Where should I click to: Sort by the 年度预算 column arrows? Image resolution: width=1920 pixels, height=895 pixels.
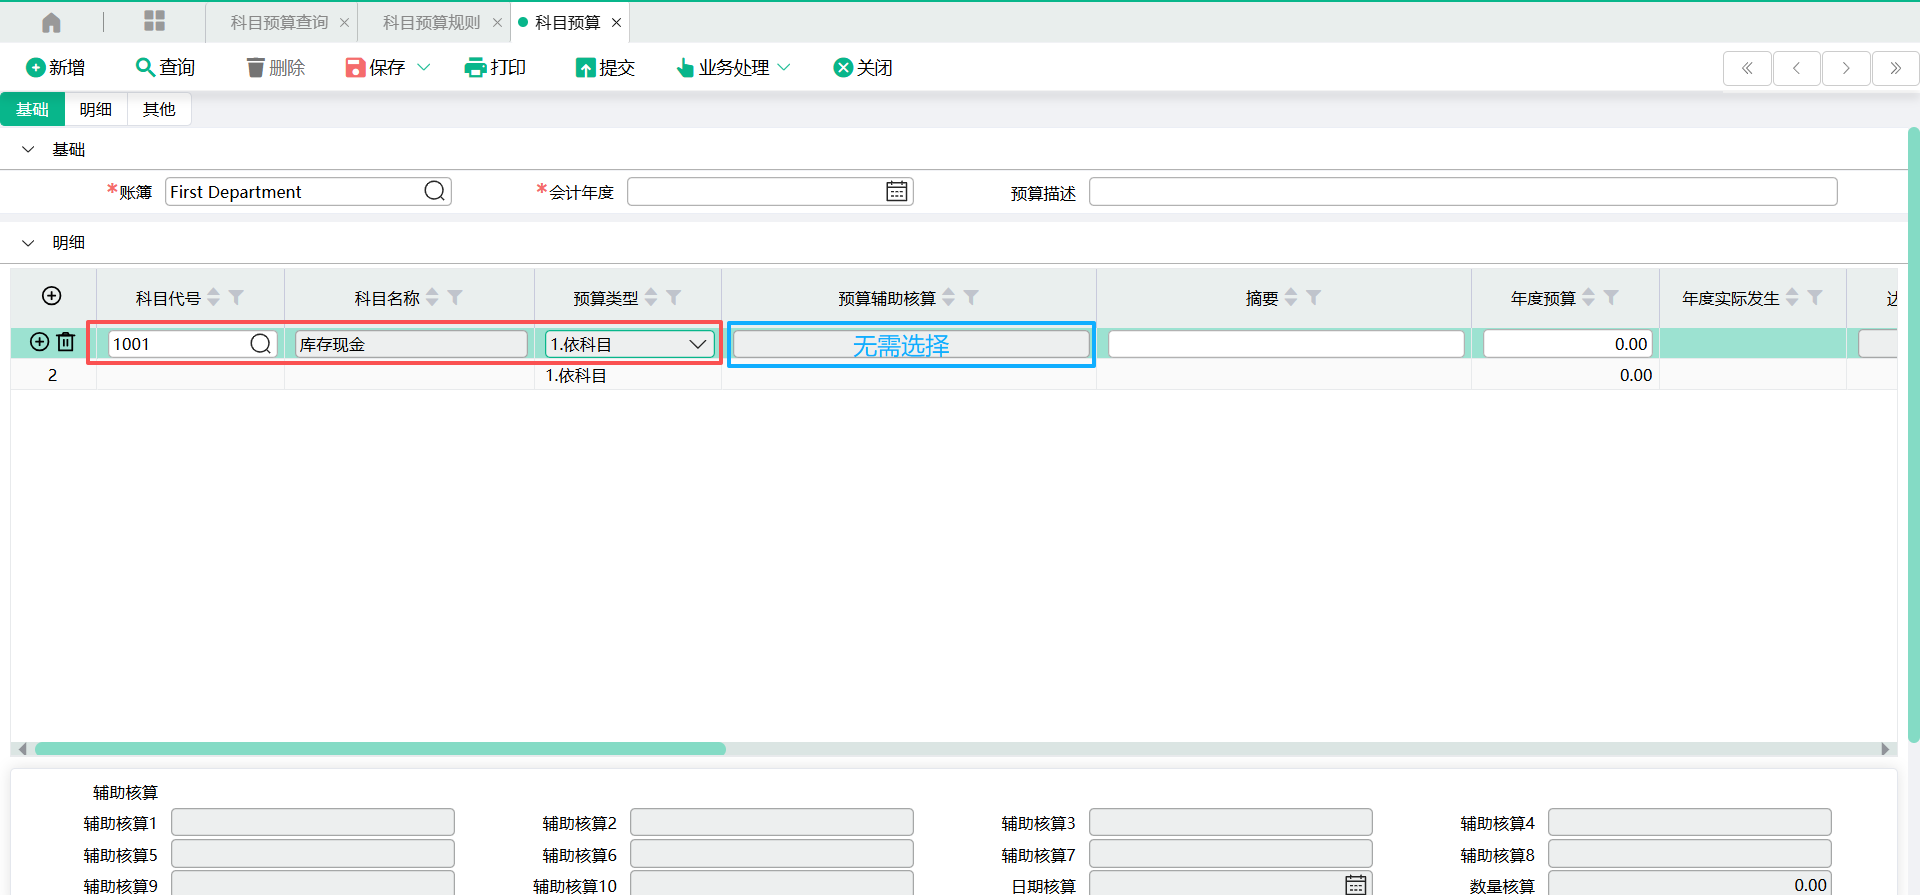pos(1588,298)
